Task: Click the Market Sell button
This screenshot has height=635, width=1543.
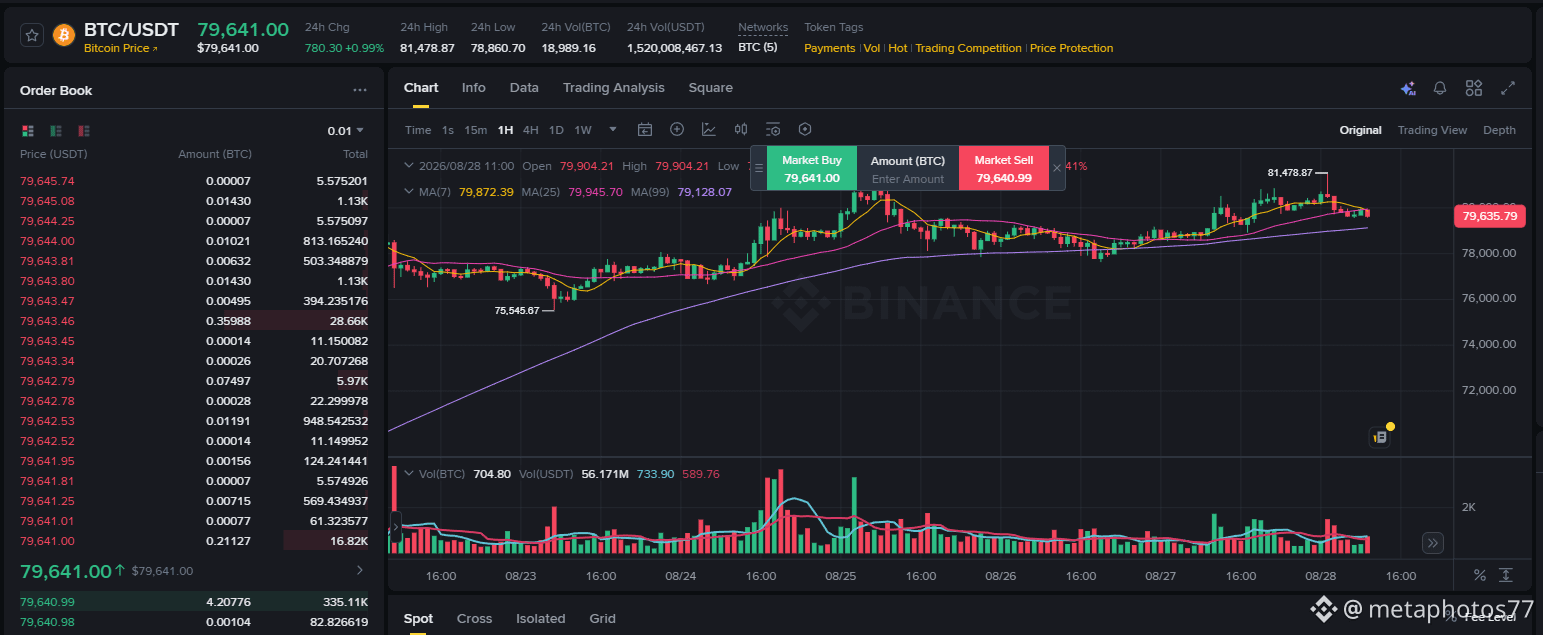Action: pos(1004,168)
